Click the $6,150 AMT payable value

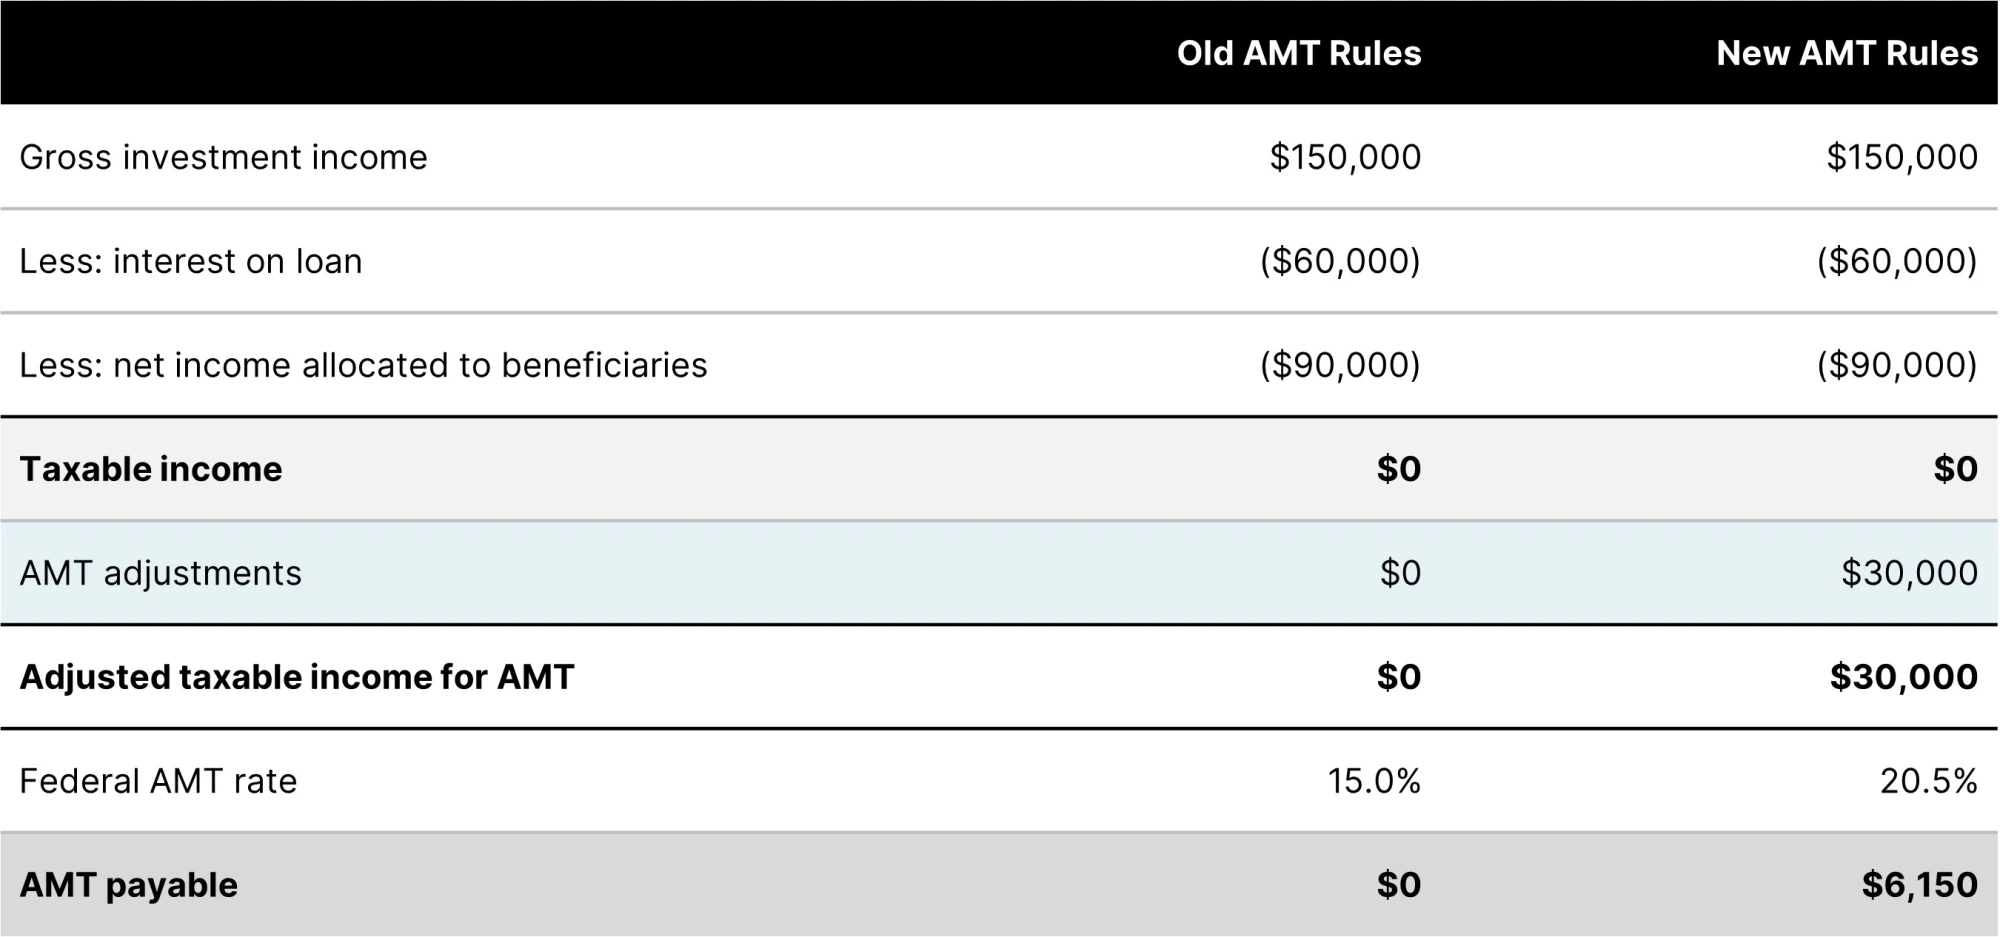1920,885
